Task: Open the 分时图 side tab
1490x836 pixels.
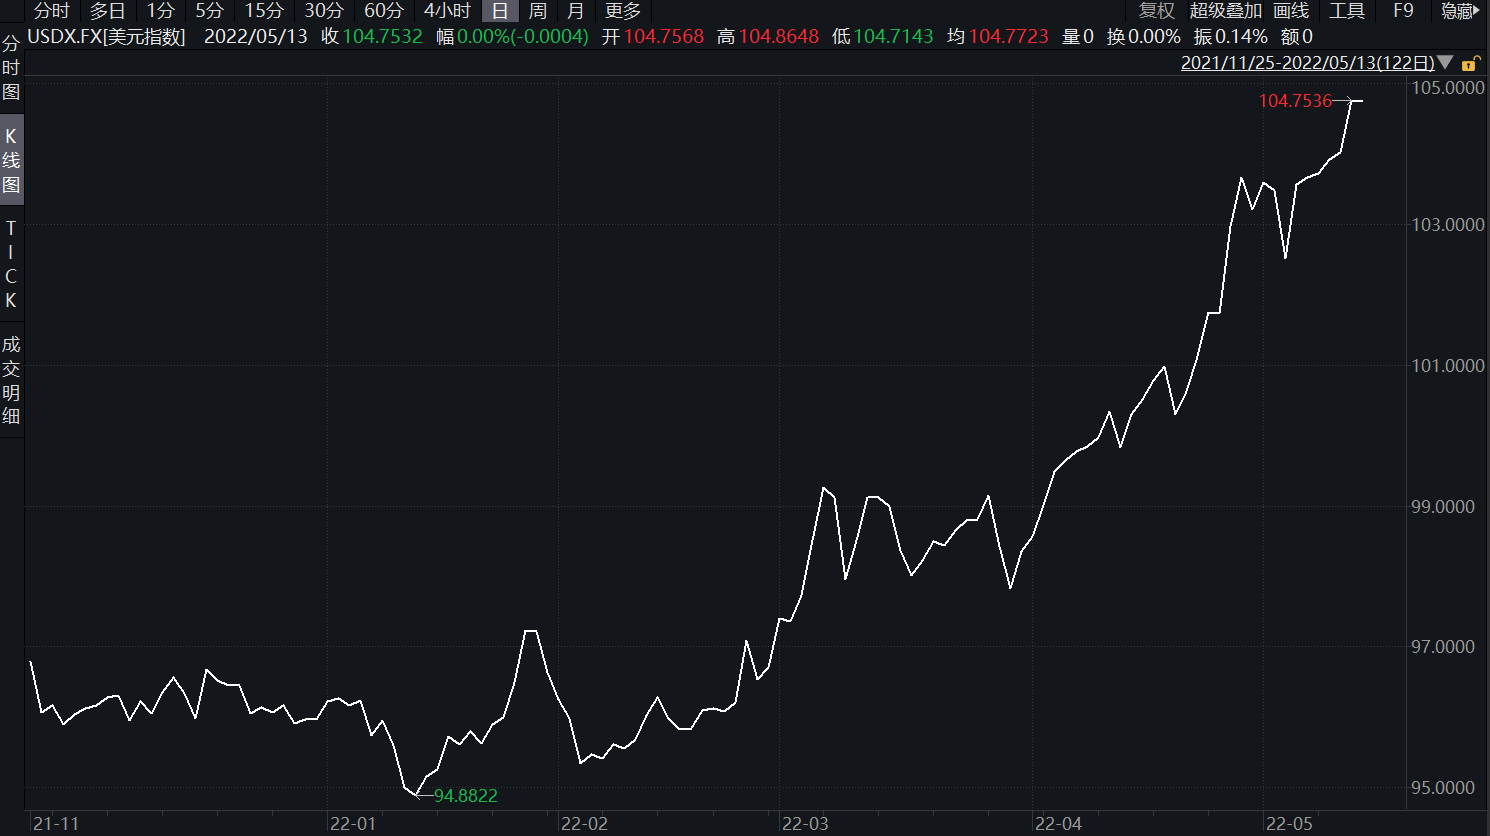Action: [11, 68]
